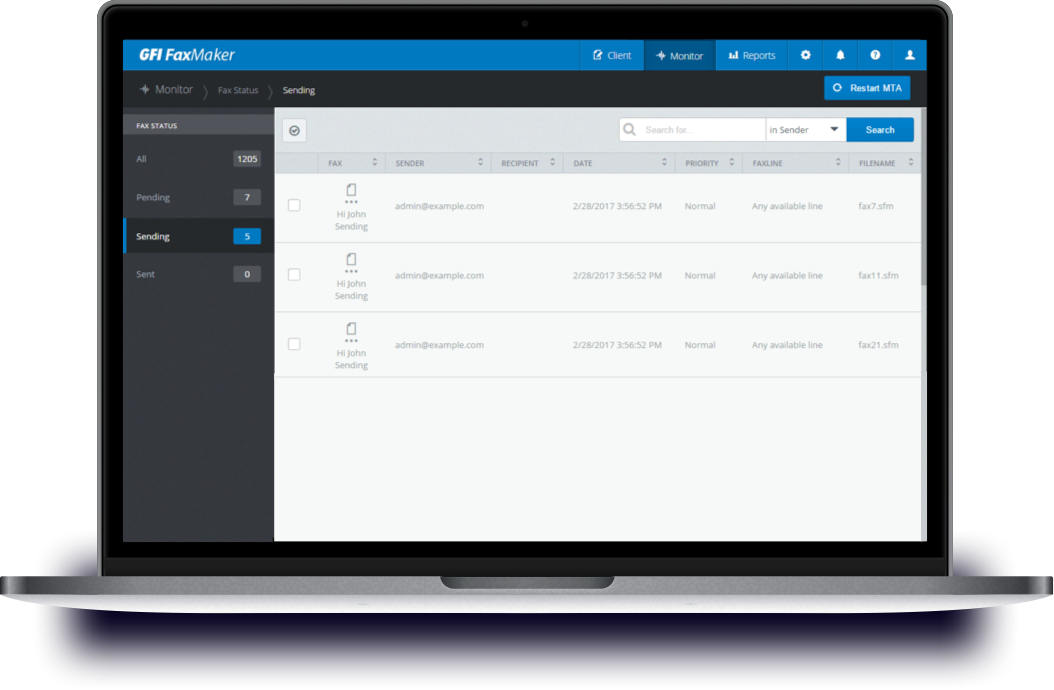The width and height of the screenshot is (1054, 690).
Task: Tick the checkbox for fax11.sfm row
Action: click(294, 274)
